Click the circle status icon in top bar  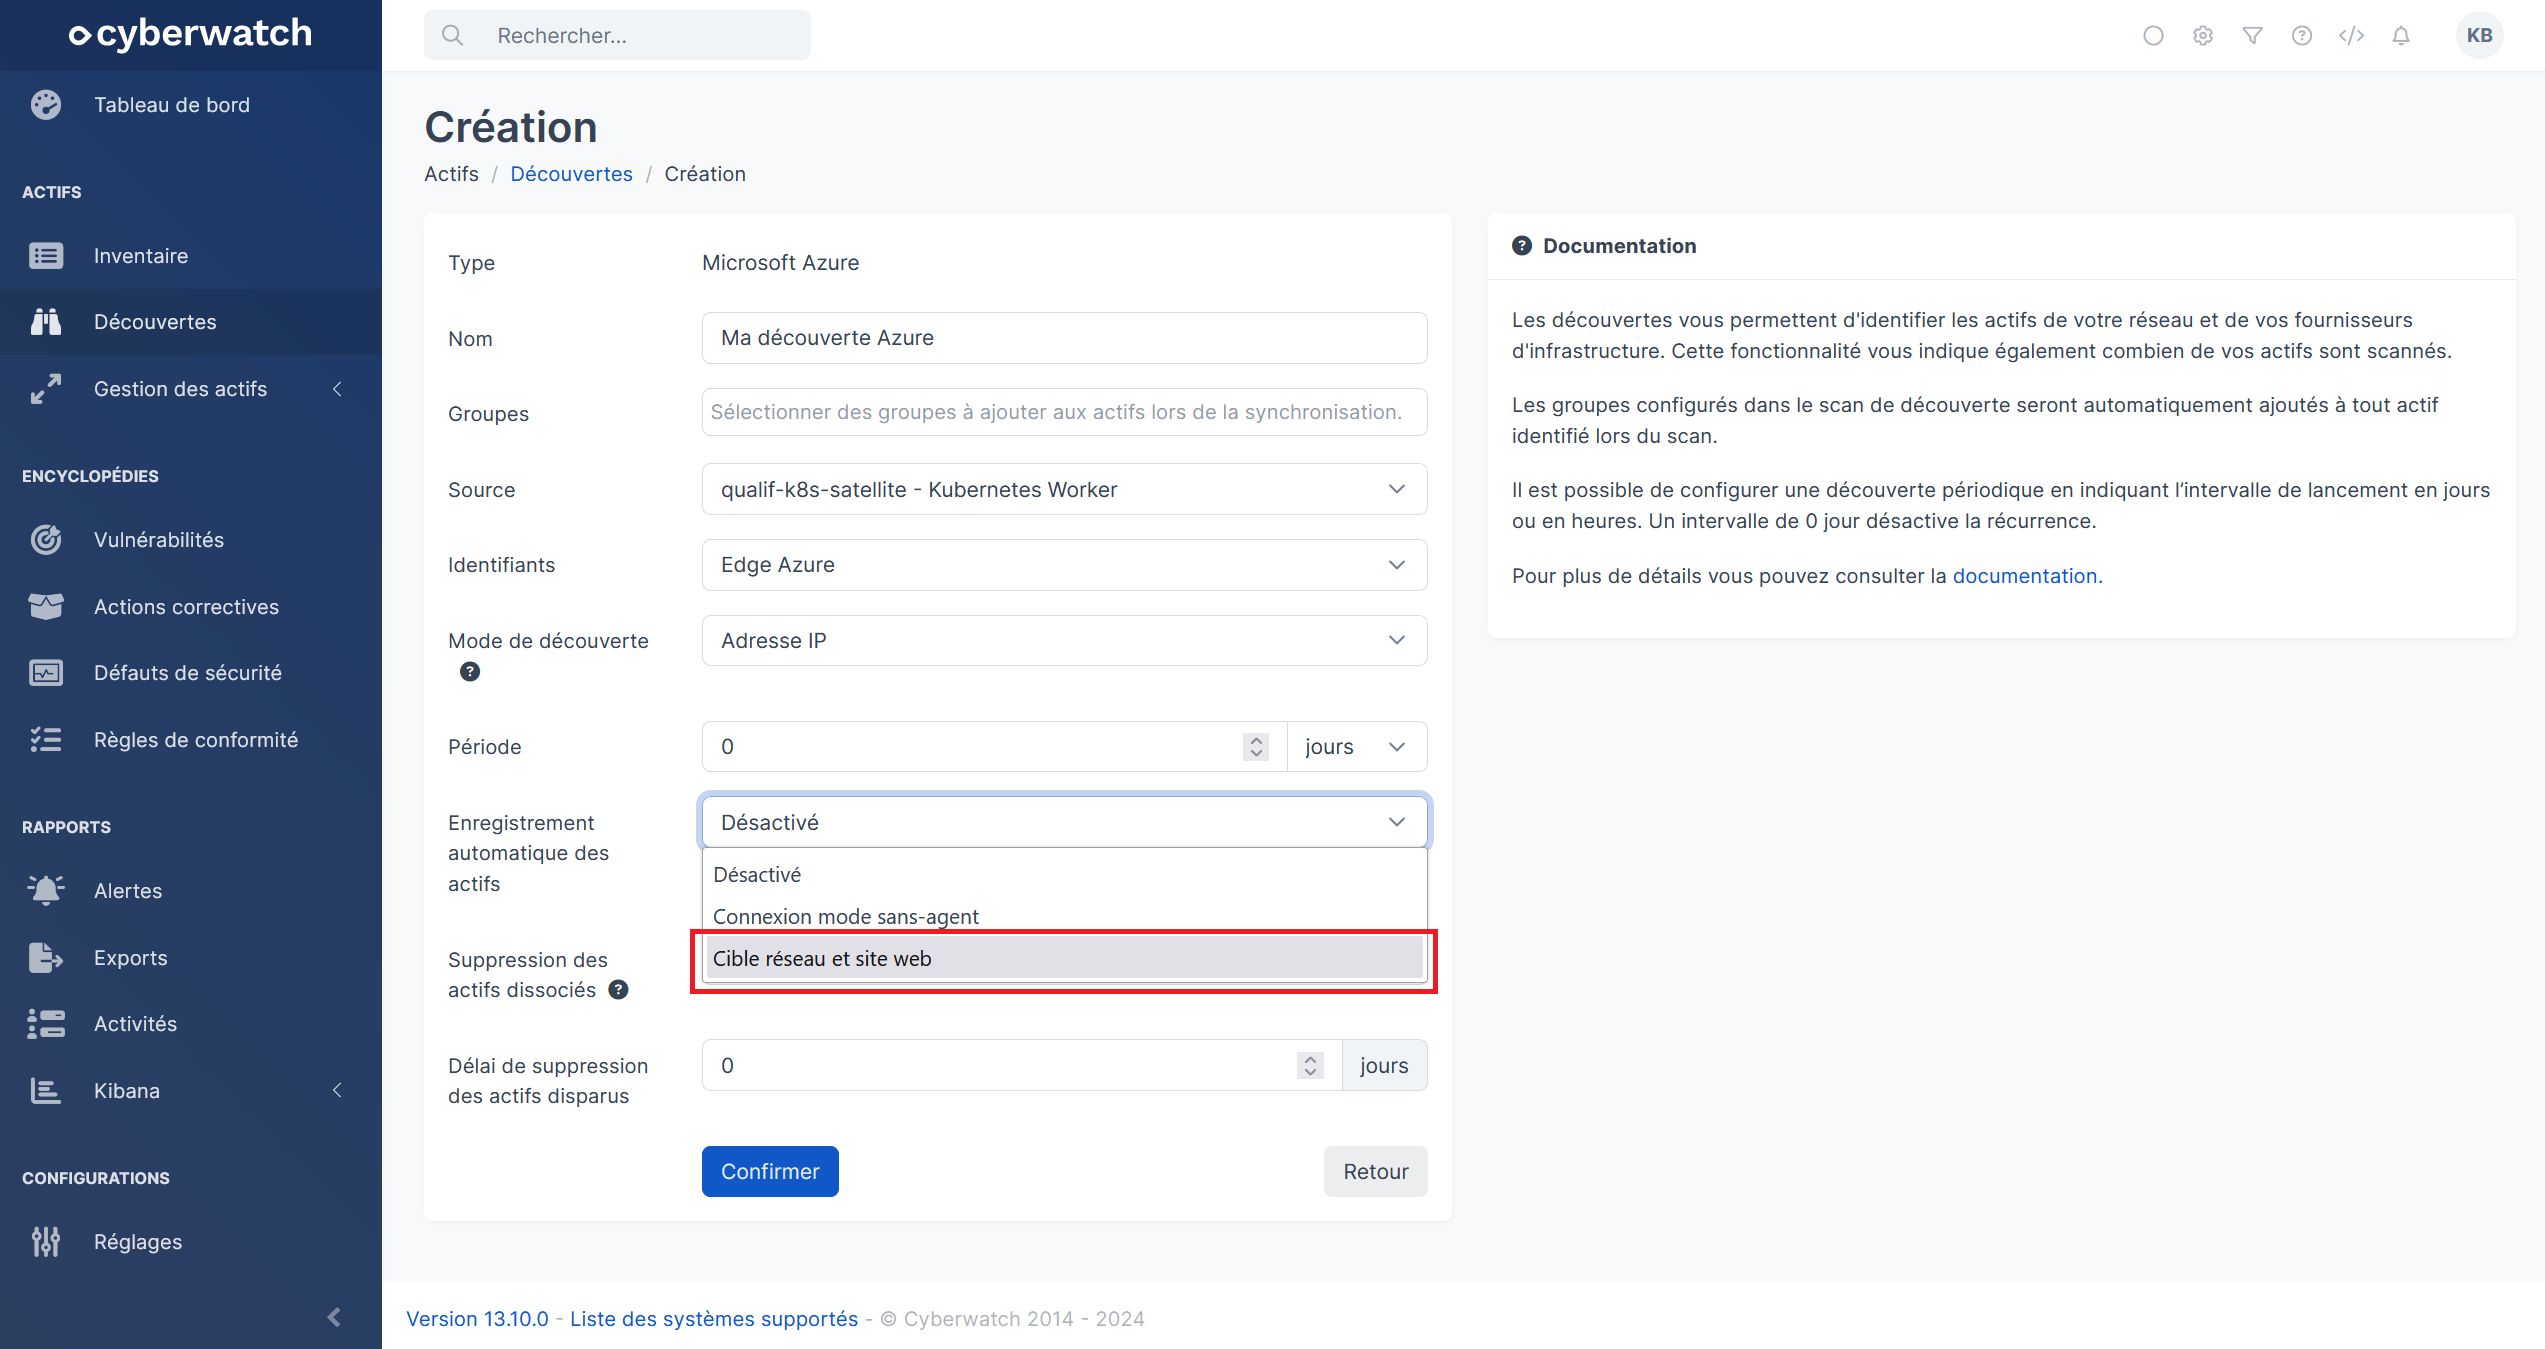pyautogui.click(x=2153, y=36)
